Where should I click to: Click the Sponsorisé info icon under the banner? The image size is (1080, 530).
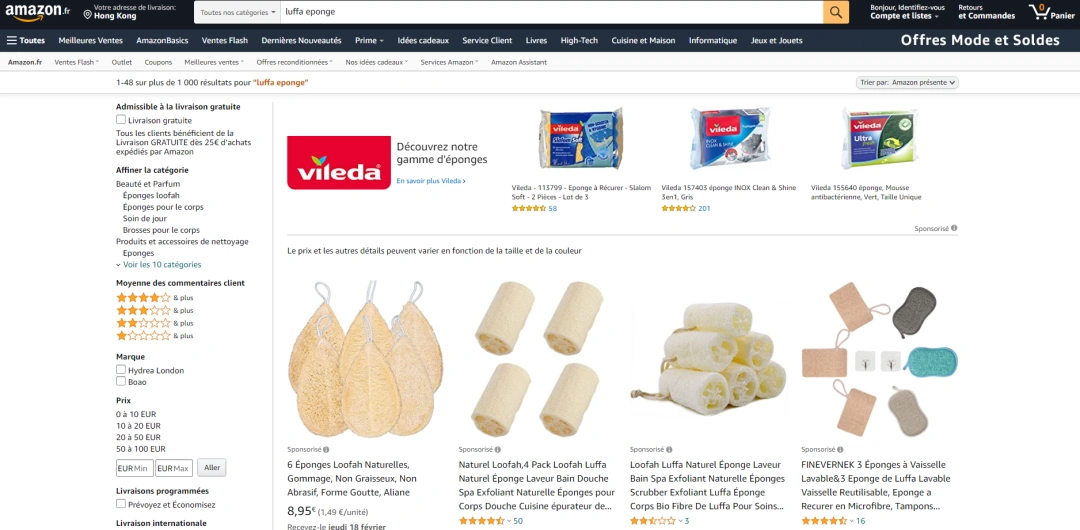tap(954, 228)
